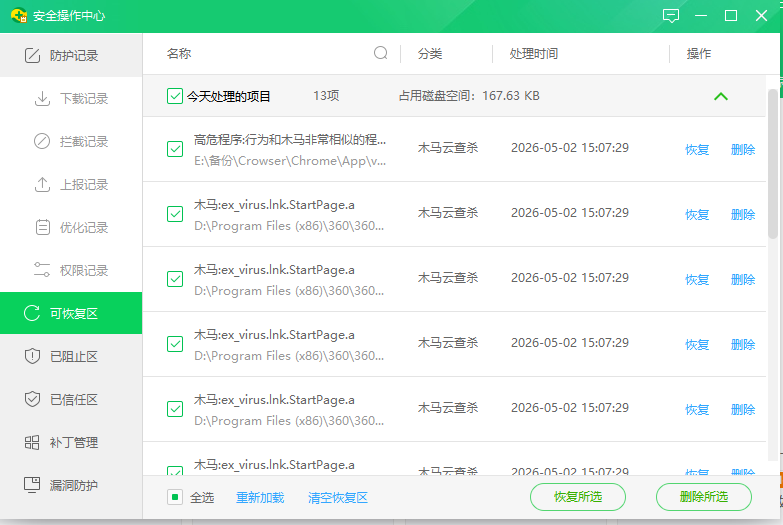Close the 安全操作中心 window

pos(761,15)
